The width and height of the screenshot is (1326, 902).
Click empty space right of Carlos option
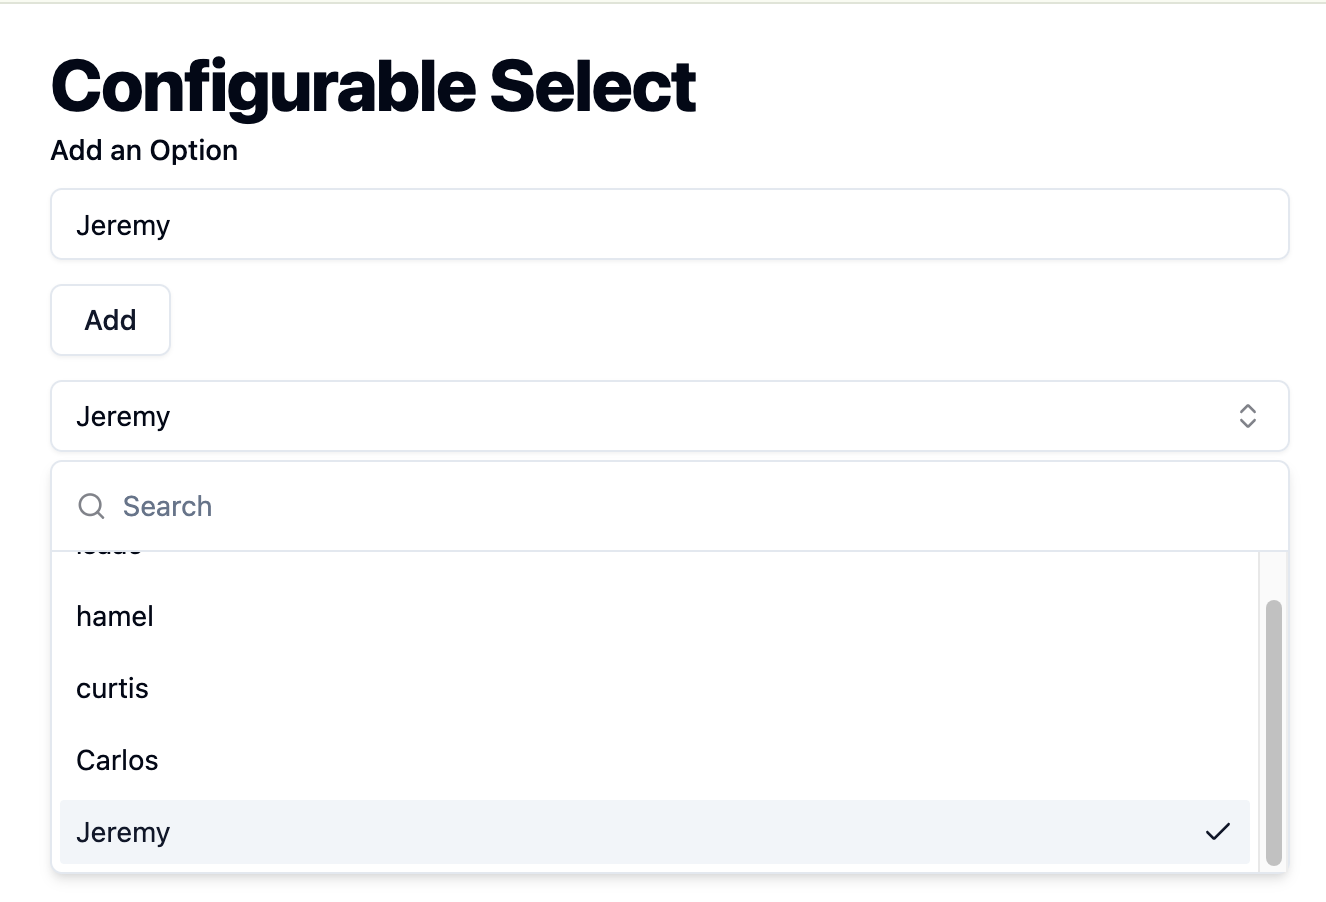click(x=700, y=760)
